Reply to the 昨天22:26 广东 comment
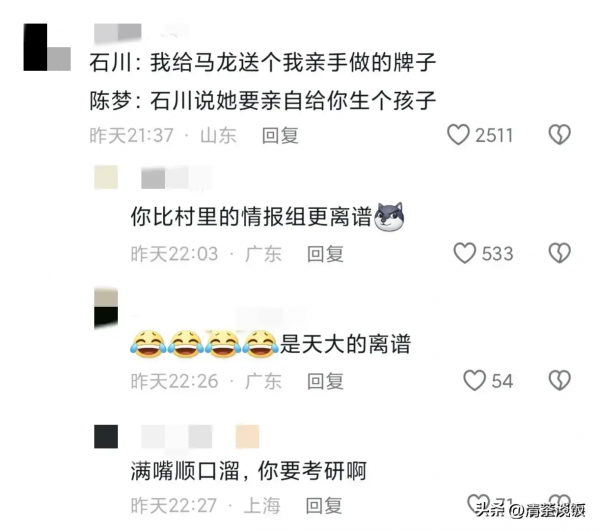This screenshot has width=600, height=531. (x=325, y=381)
